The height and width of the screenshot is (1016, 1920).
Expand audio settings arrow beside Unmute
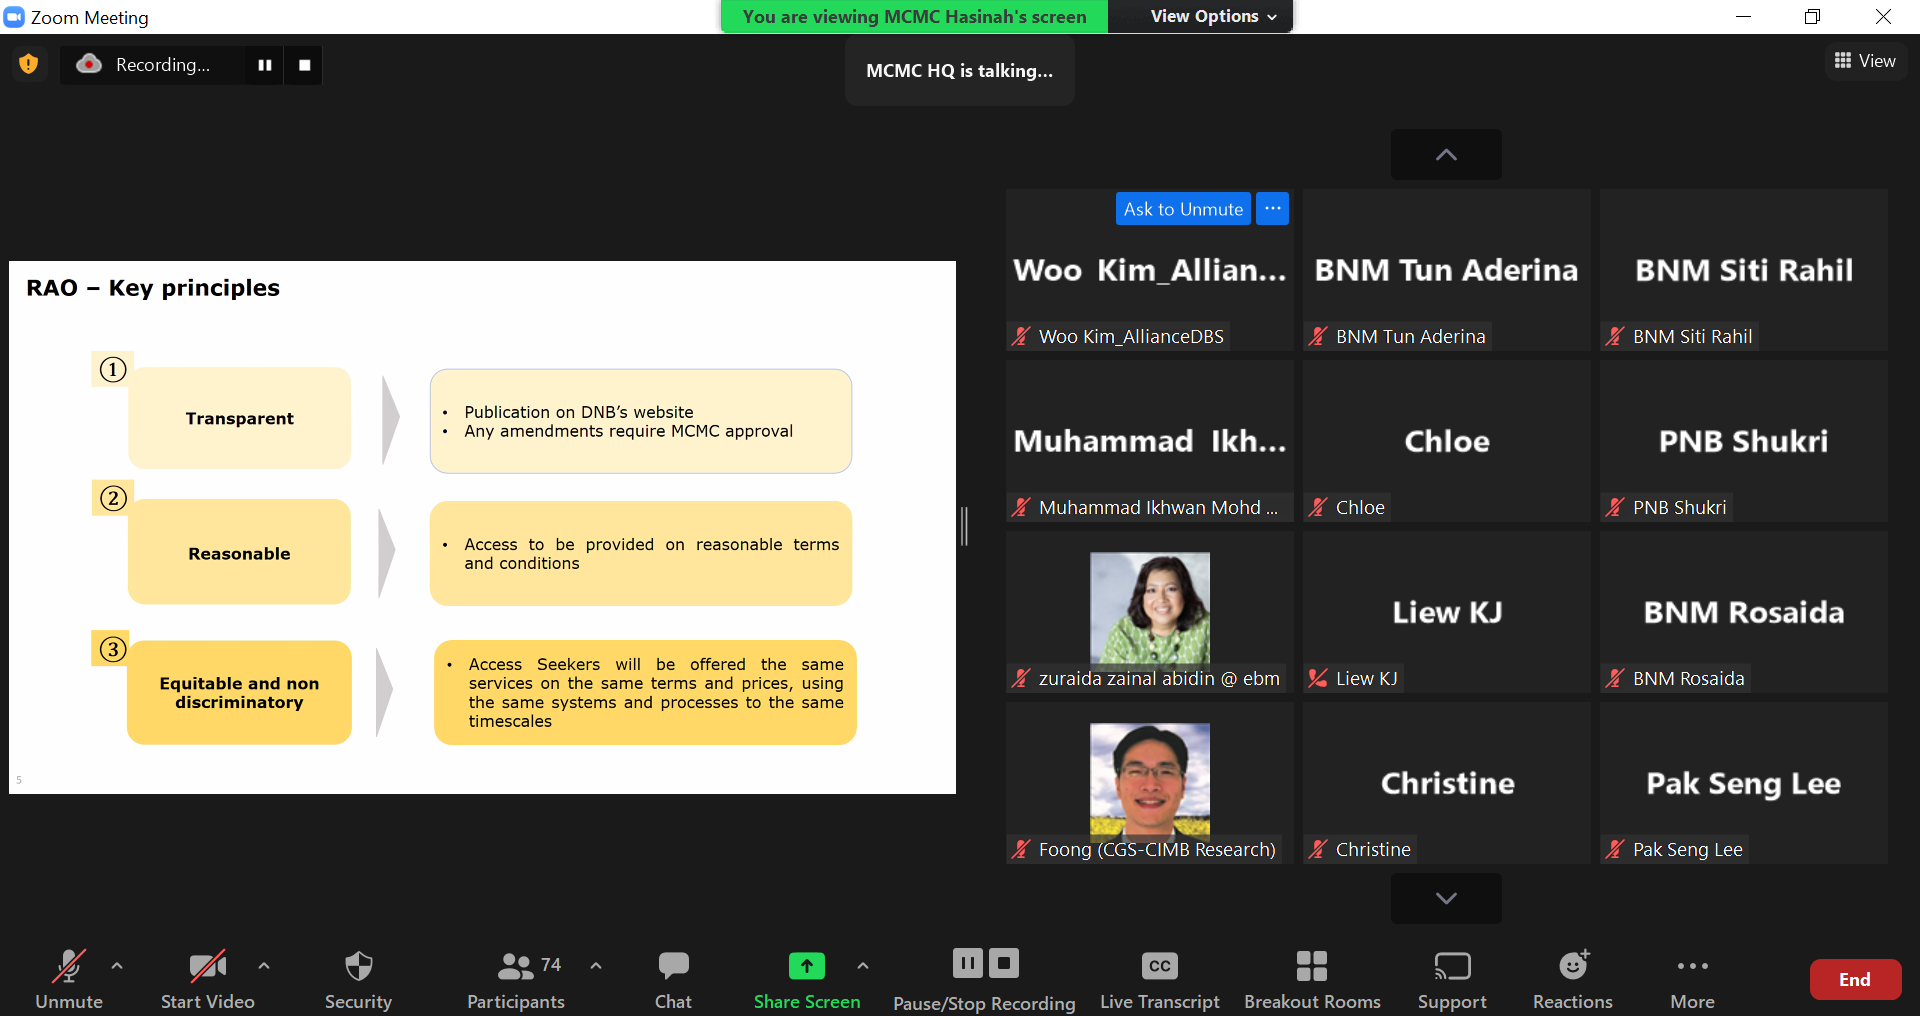pyautogui.click(x=117, y=966)
